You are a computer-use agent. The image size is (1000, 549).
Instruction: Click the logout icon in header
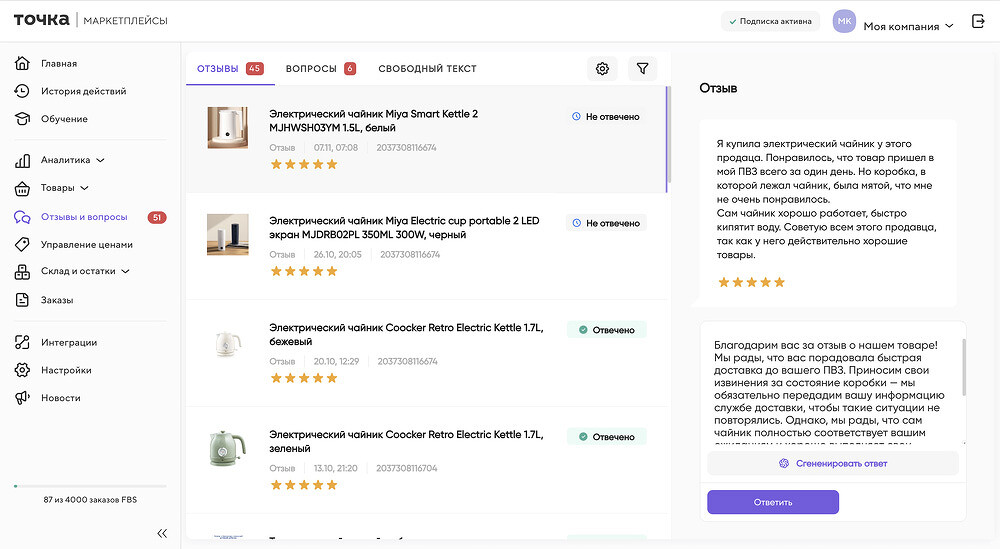(978, 22)
